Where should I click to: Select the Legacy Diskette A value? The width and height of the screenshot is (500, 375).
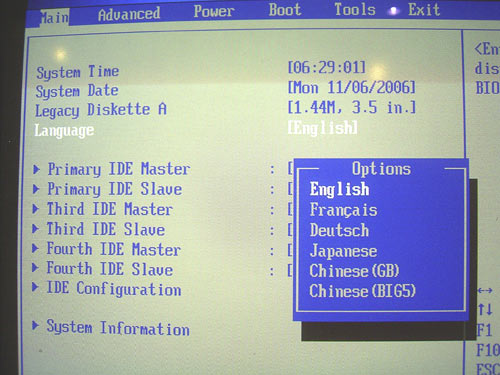click(x=352, y=107)
